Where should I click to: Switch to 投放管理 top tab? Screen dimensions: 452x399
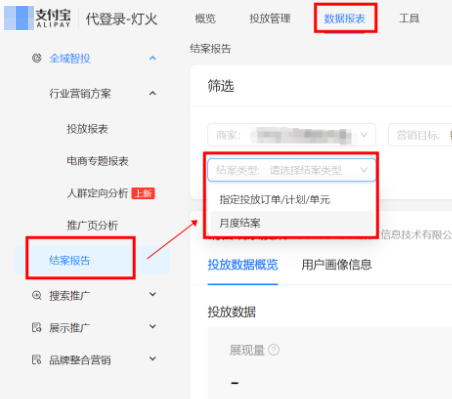(x=270, y=18)
